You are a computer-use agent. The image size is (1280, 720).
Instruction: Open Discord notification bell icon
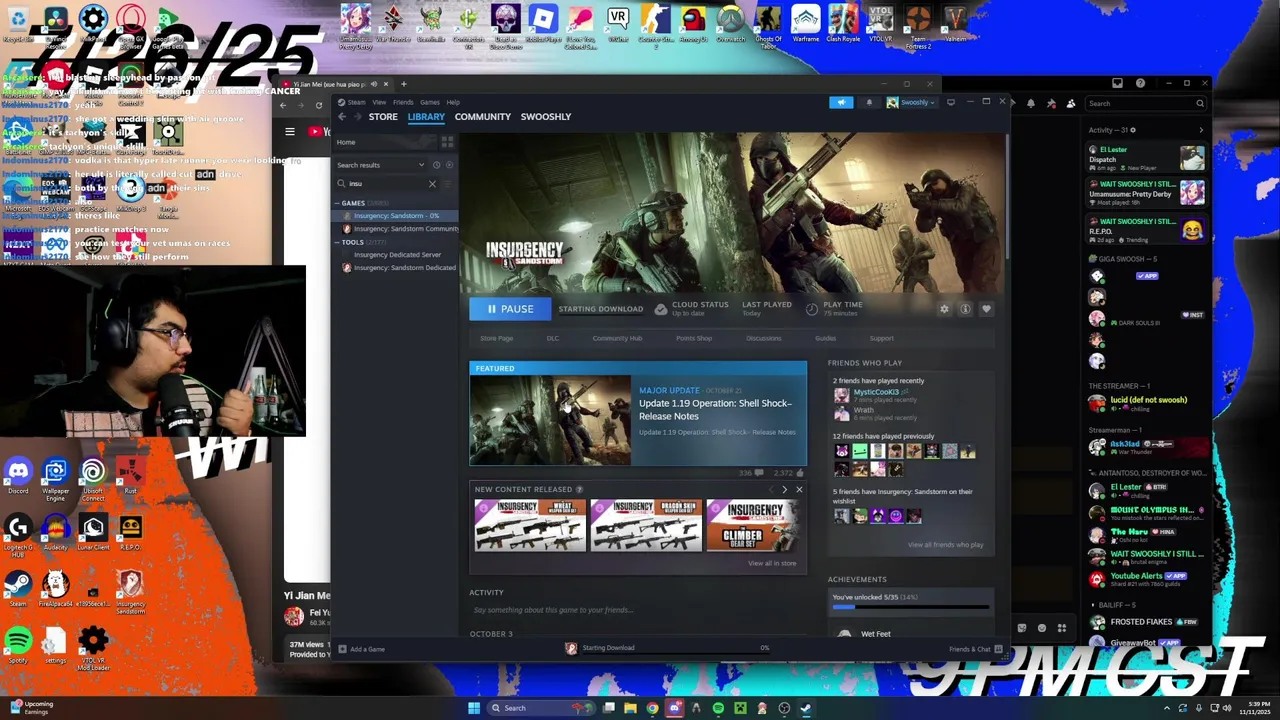(x=1032, y=103)
